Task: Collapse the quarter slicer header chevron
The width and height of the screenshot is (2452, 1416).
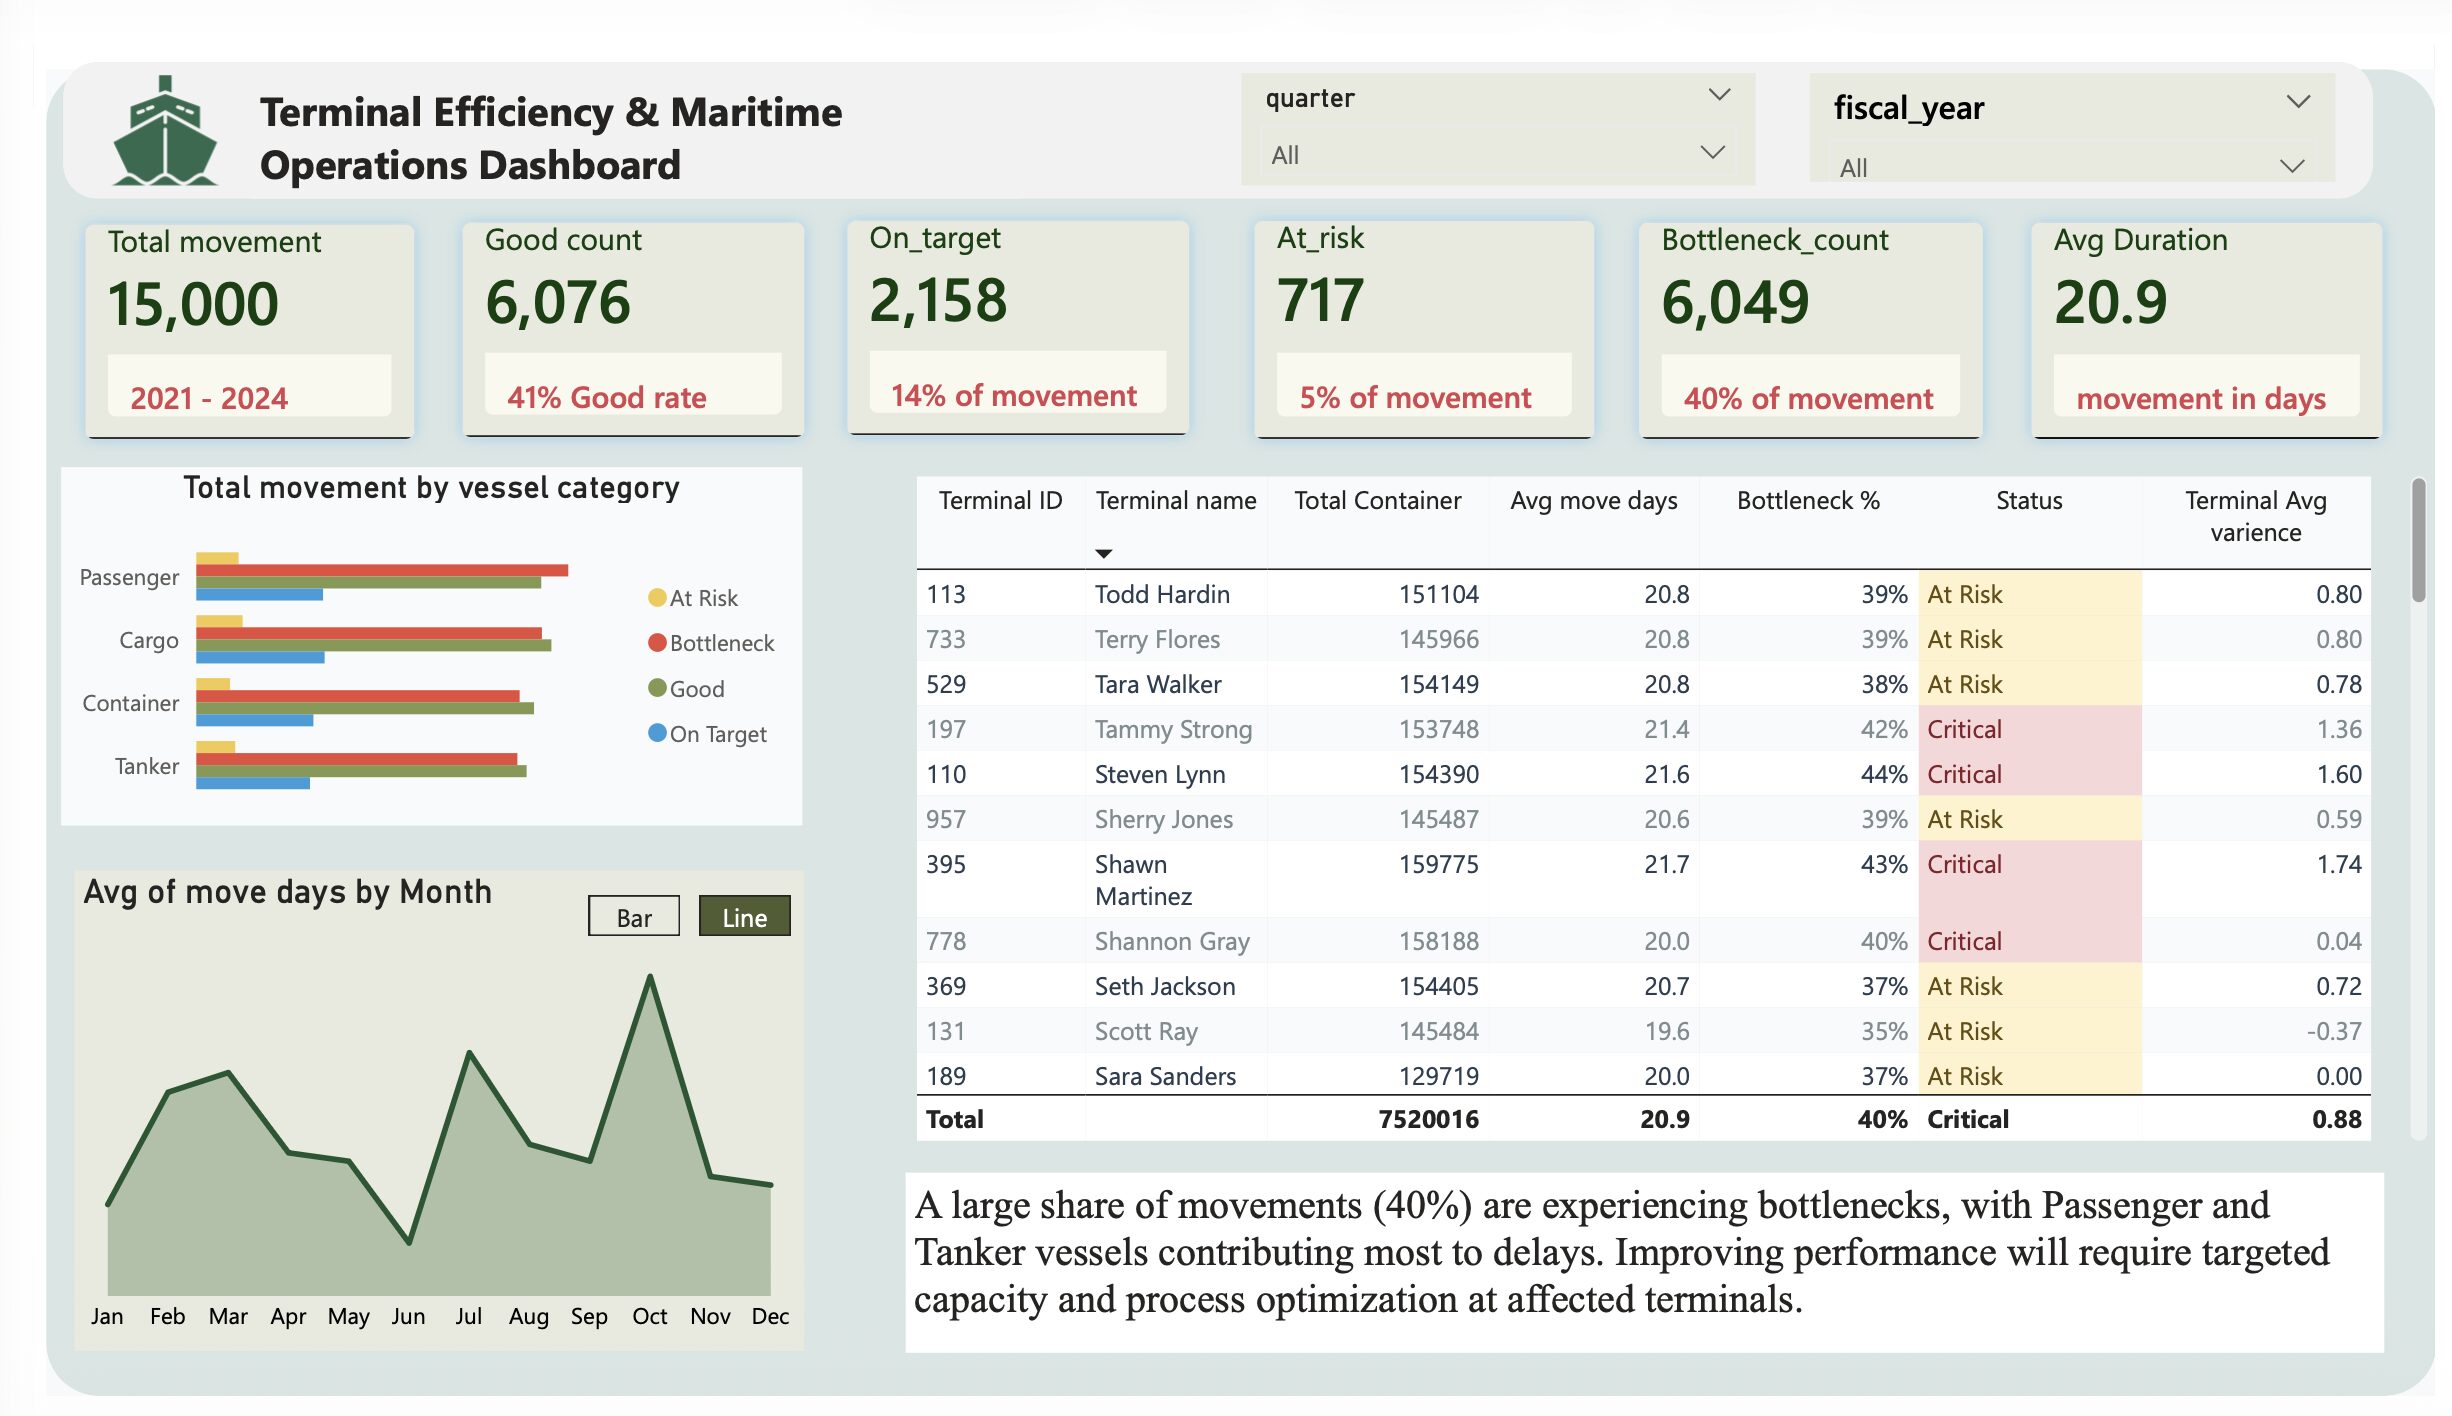Action: (1719, 95)
